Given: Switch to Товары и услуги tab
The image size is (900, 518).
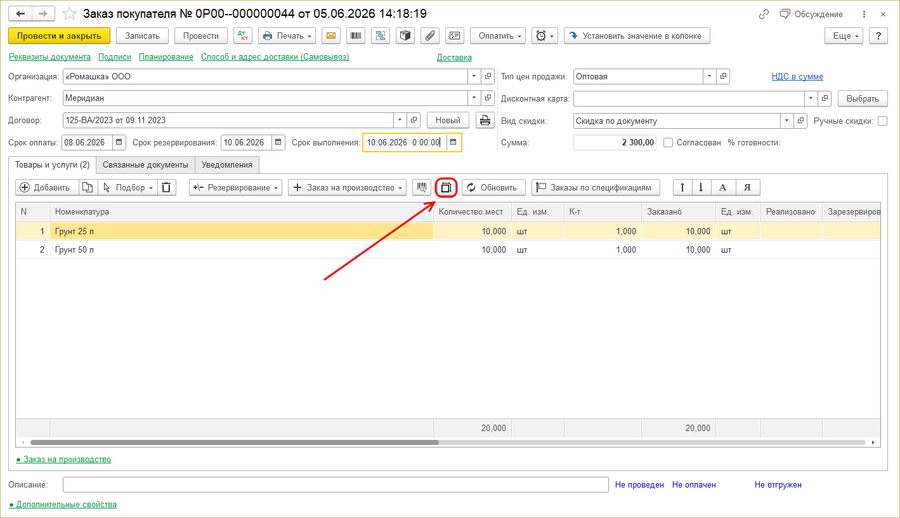Looking at the screenshot, I should [52, 165].
